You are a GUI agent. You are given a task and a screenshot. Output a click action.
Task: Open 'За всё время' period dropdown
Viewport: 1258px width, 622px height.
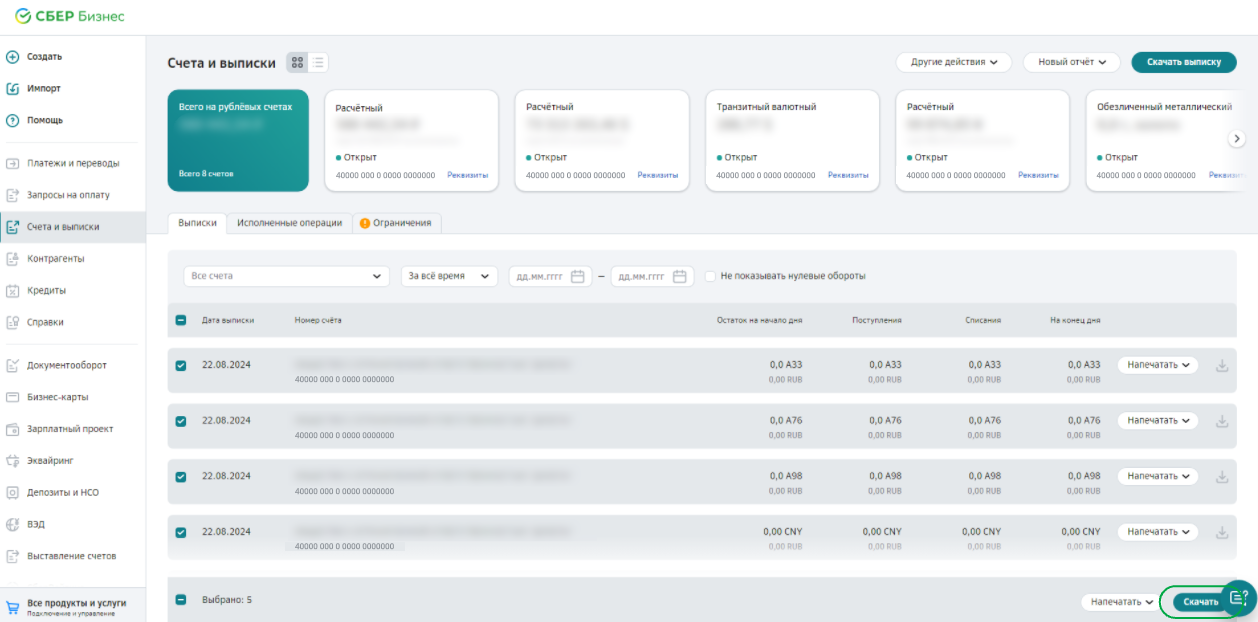449,276
